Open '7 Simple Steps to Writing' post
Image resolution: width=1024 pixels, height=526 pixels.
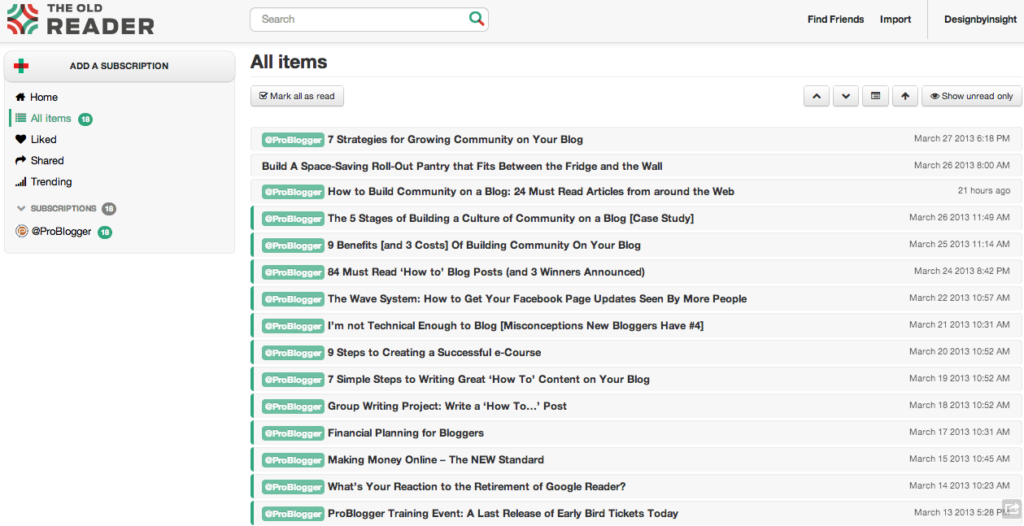(x=488, y=379)
